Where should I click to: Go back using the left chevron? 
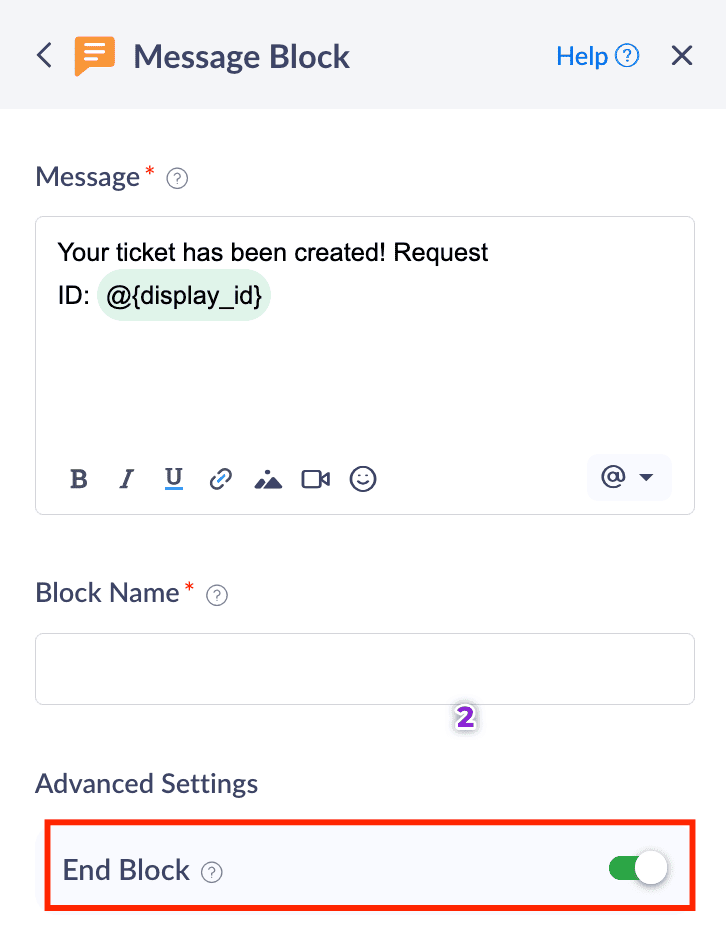(x=44, y=55)
